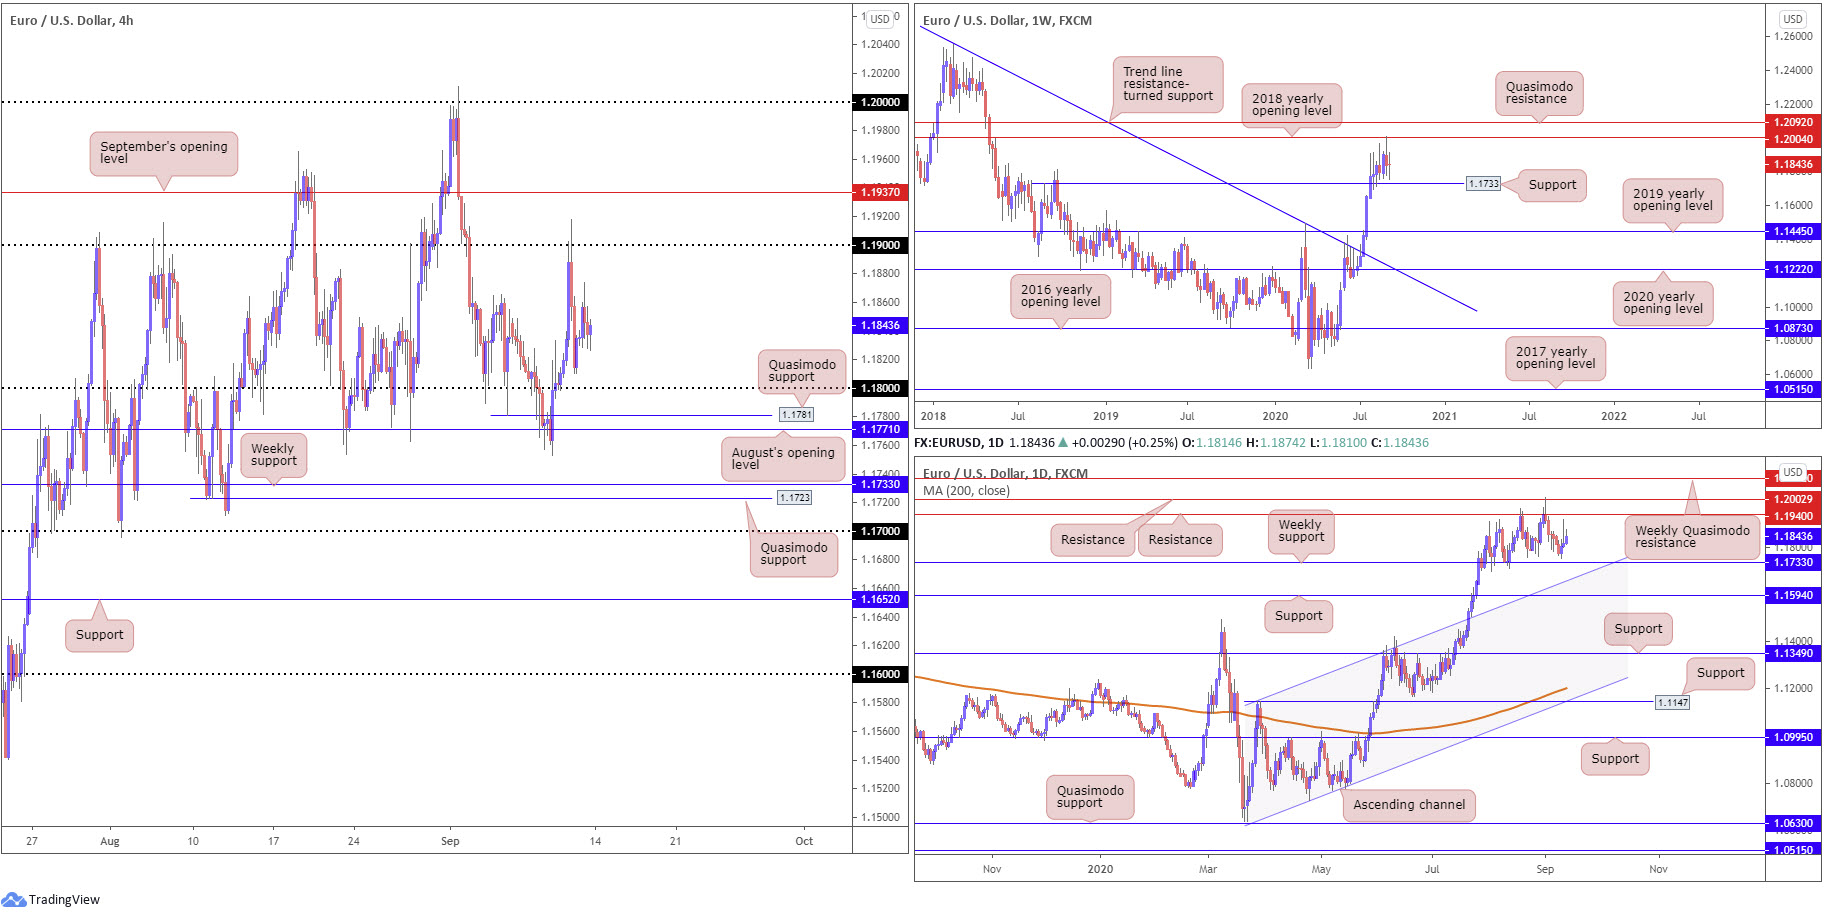Viewport: 1825px width, 914px height.
Task: Select the 'Euro / U.S. Dollar, 1W, FXCM' title
Action: point(1007,20)
